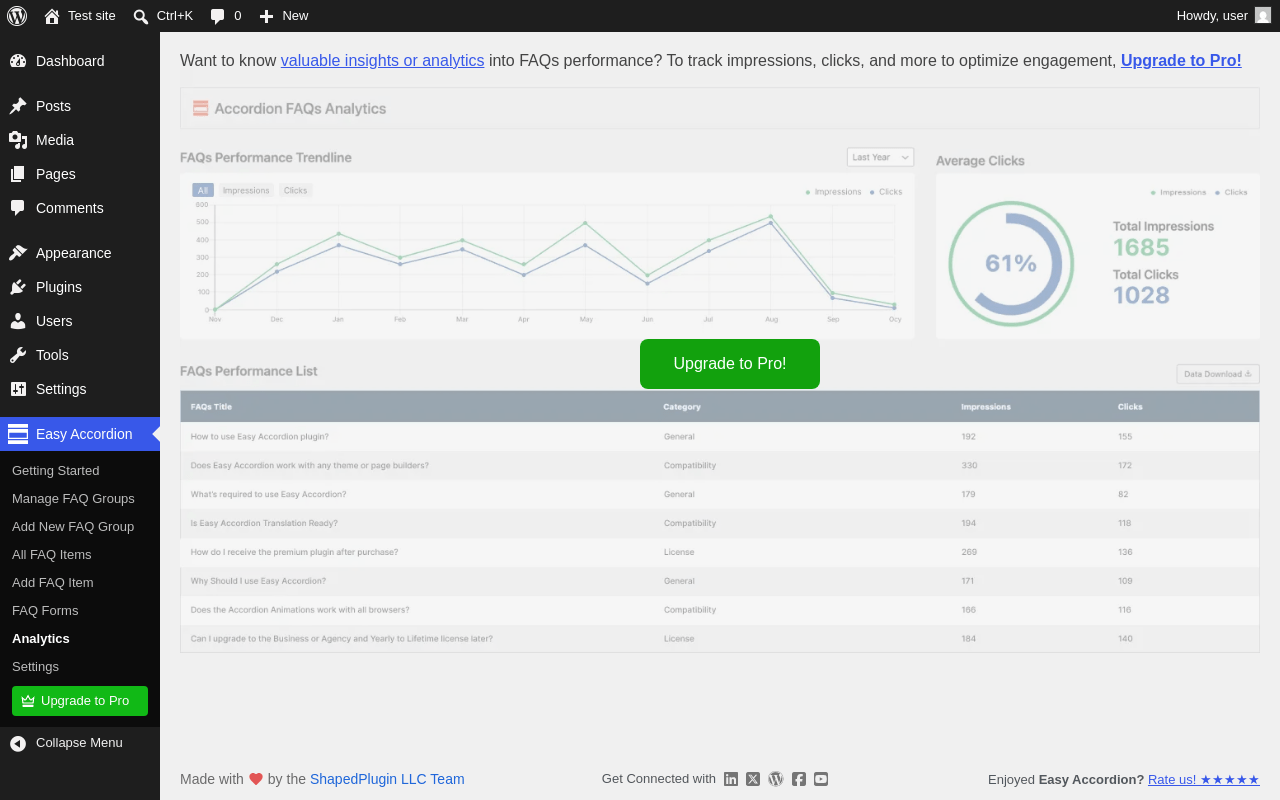Click the bold Upgrade to Pro! text link
Viewport: 1280px width, 800px height.
tap(1181, 60)
